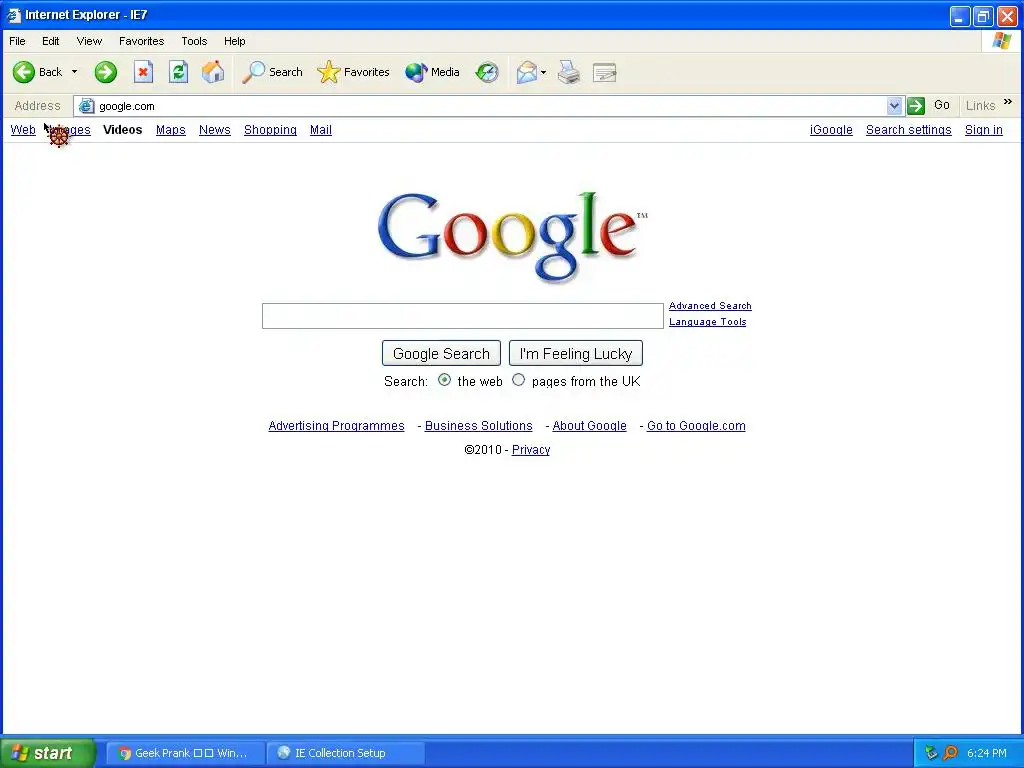Click the orange magnifier tray icon
The image size is (1024, 768).
[x=951, y=753]
